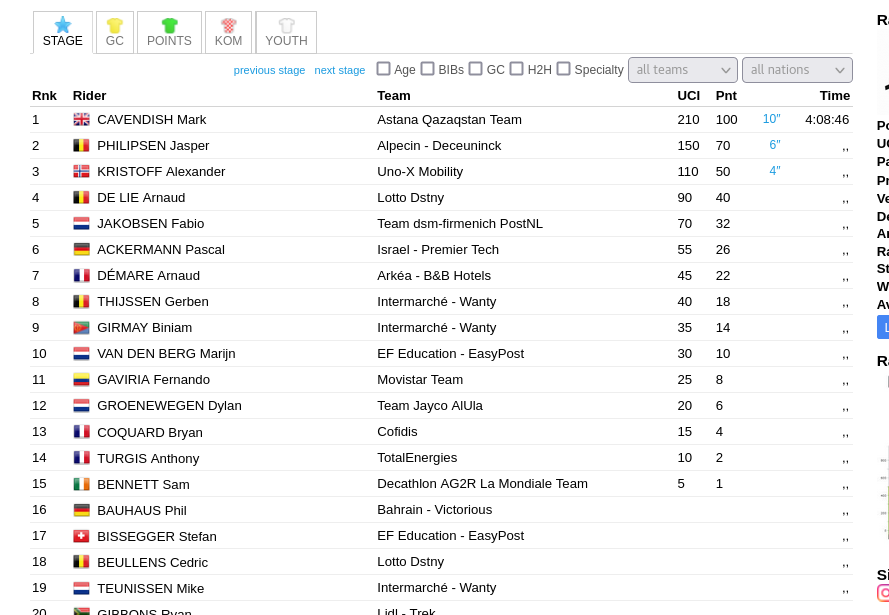Open the all teams dropdown

click(683, 70)
